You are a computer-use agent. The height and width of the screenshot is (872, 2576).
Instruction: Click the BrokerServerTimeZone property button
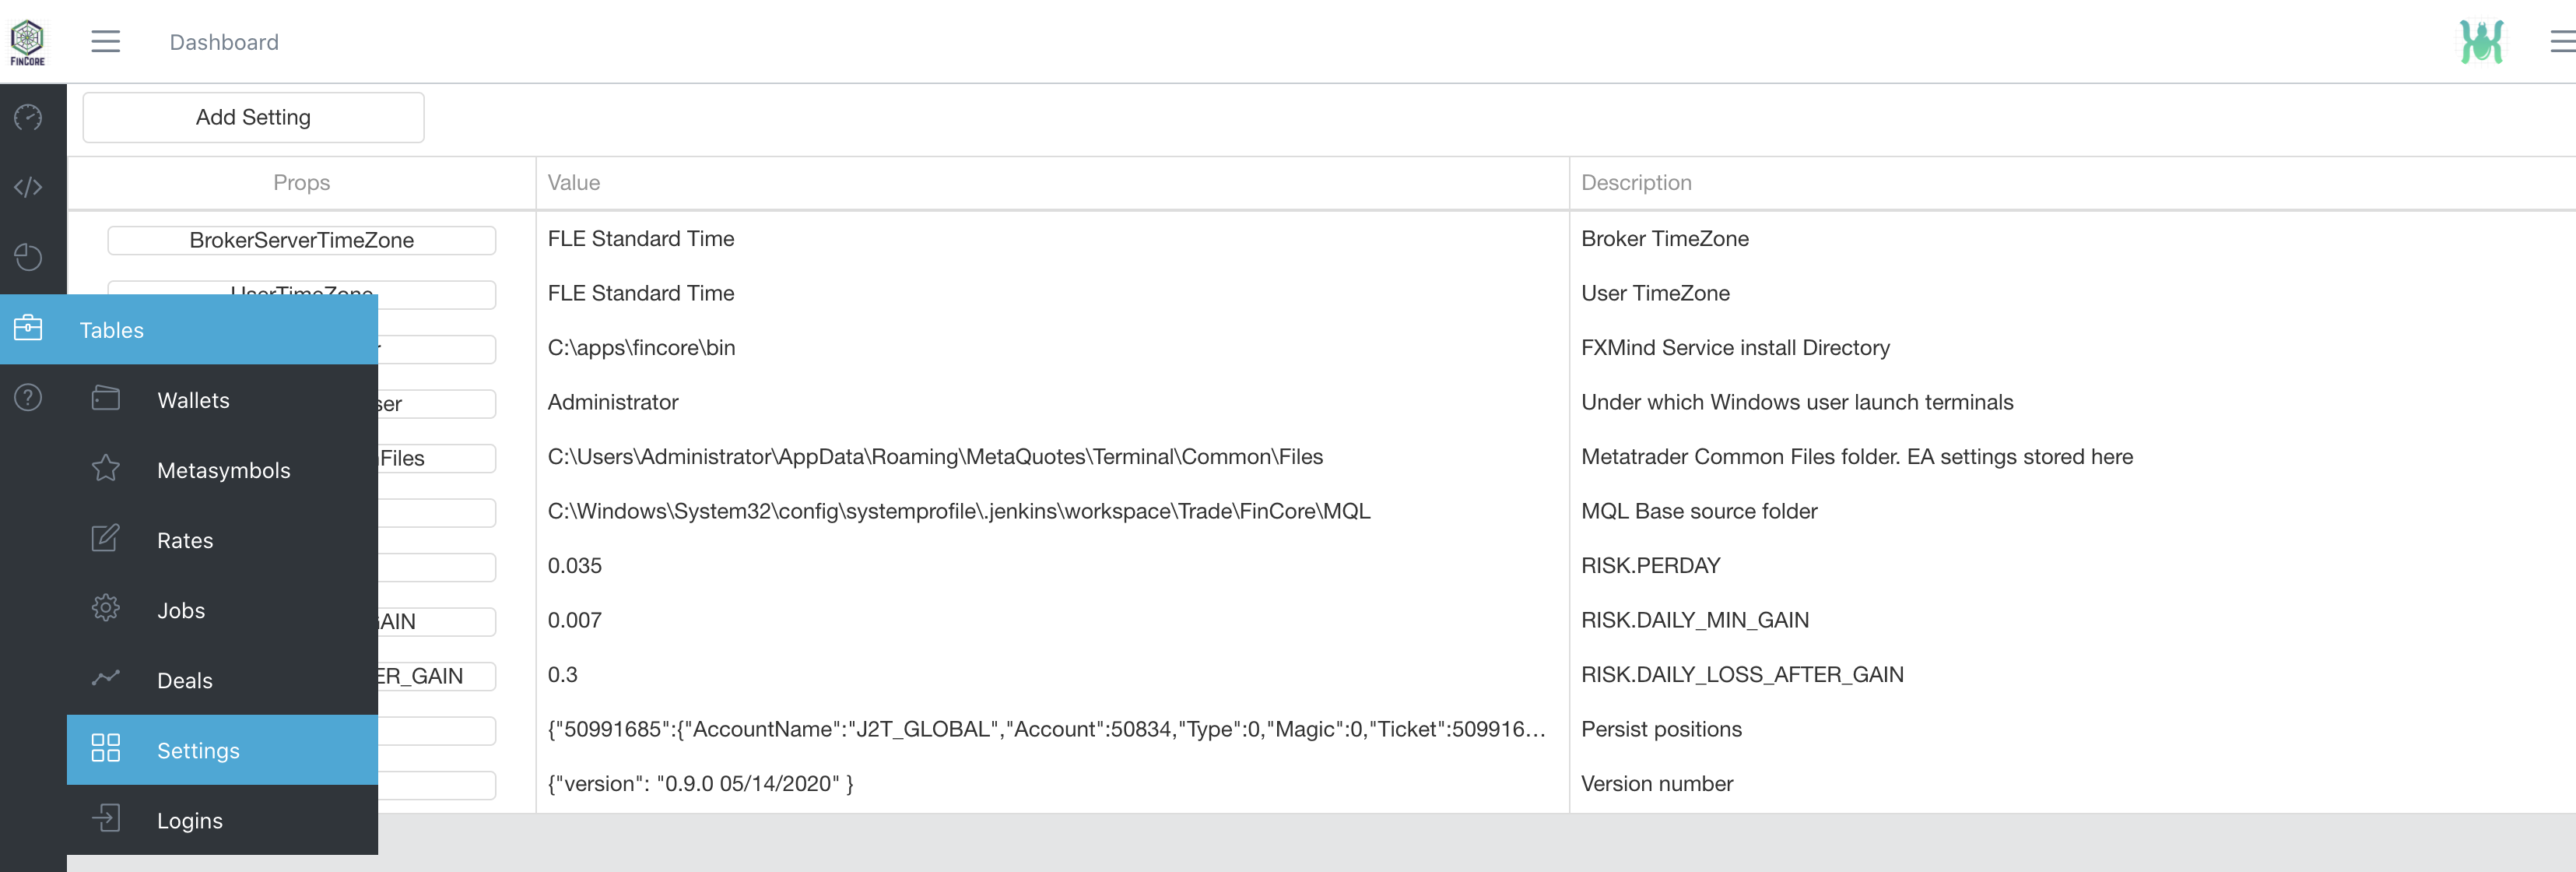click(x=301, y=240)
